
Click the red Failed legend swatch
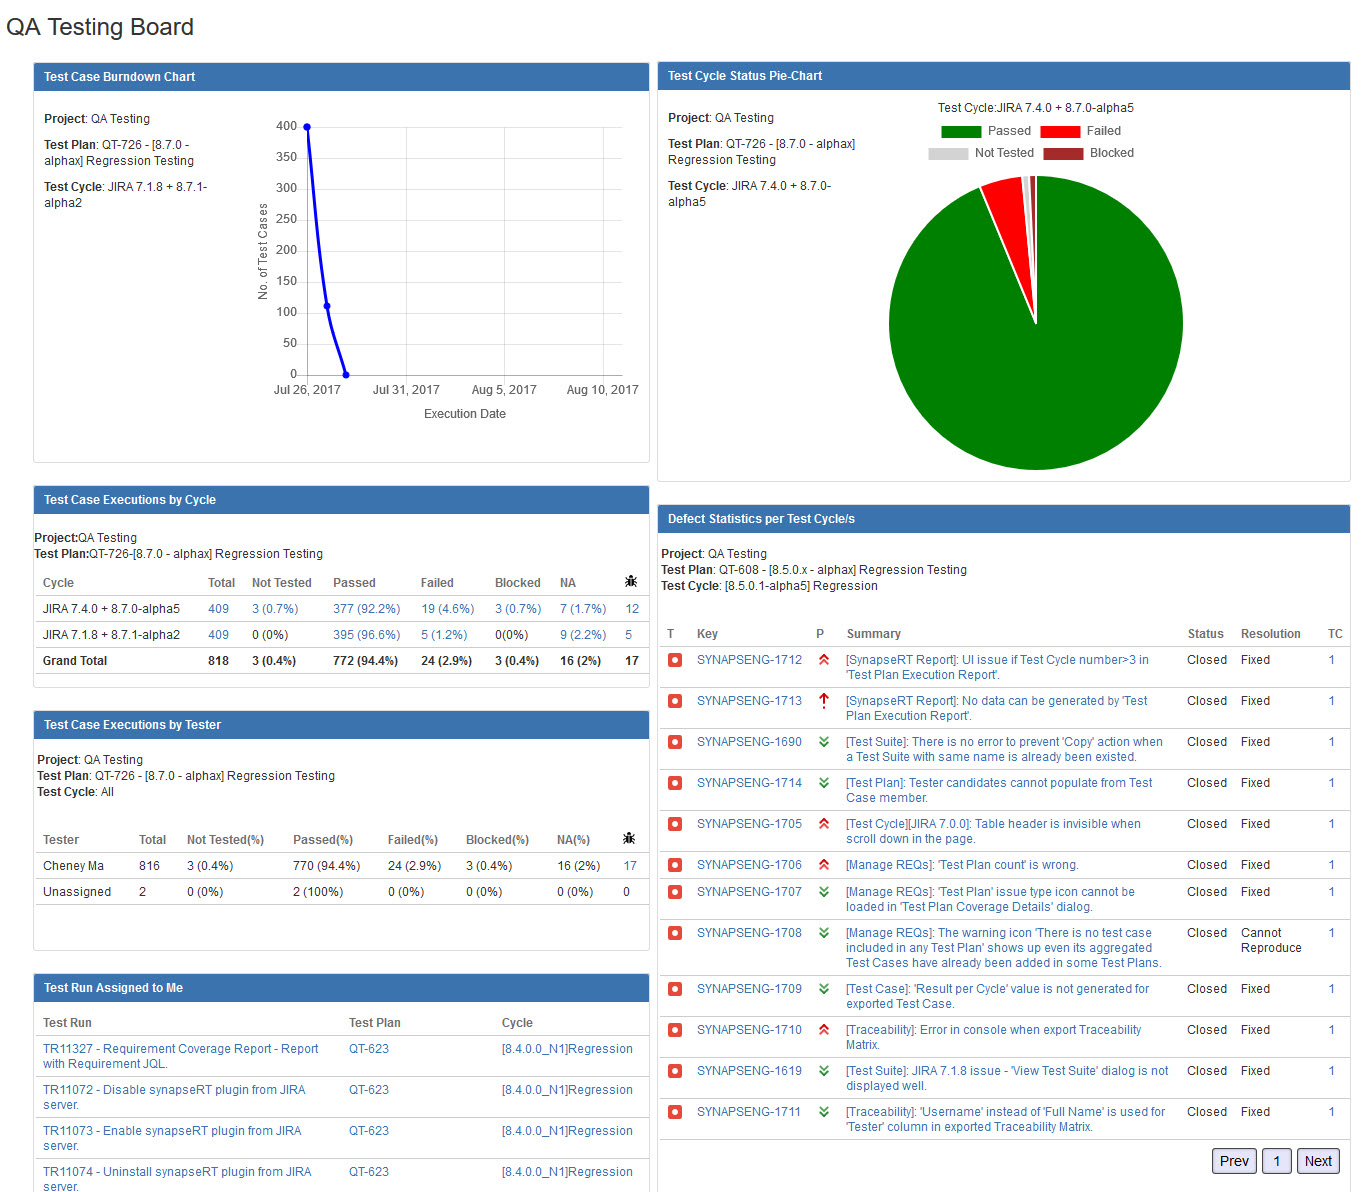(x=1060, y=131)
